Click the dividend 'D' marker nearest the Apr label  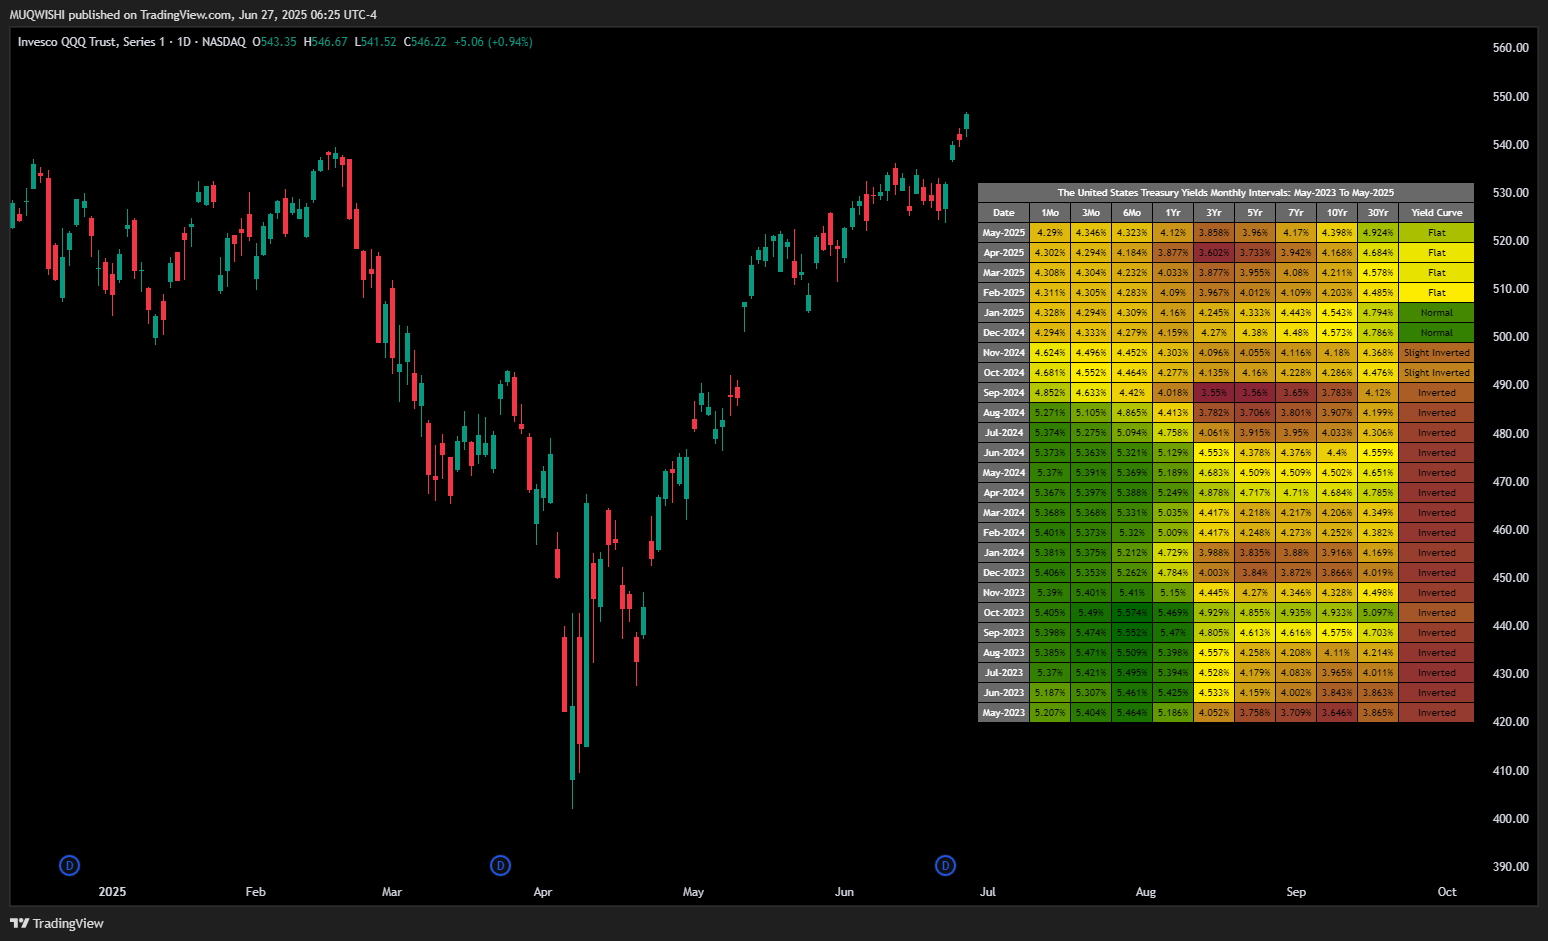[500, 866]
